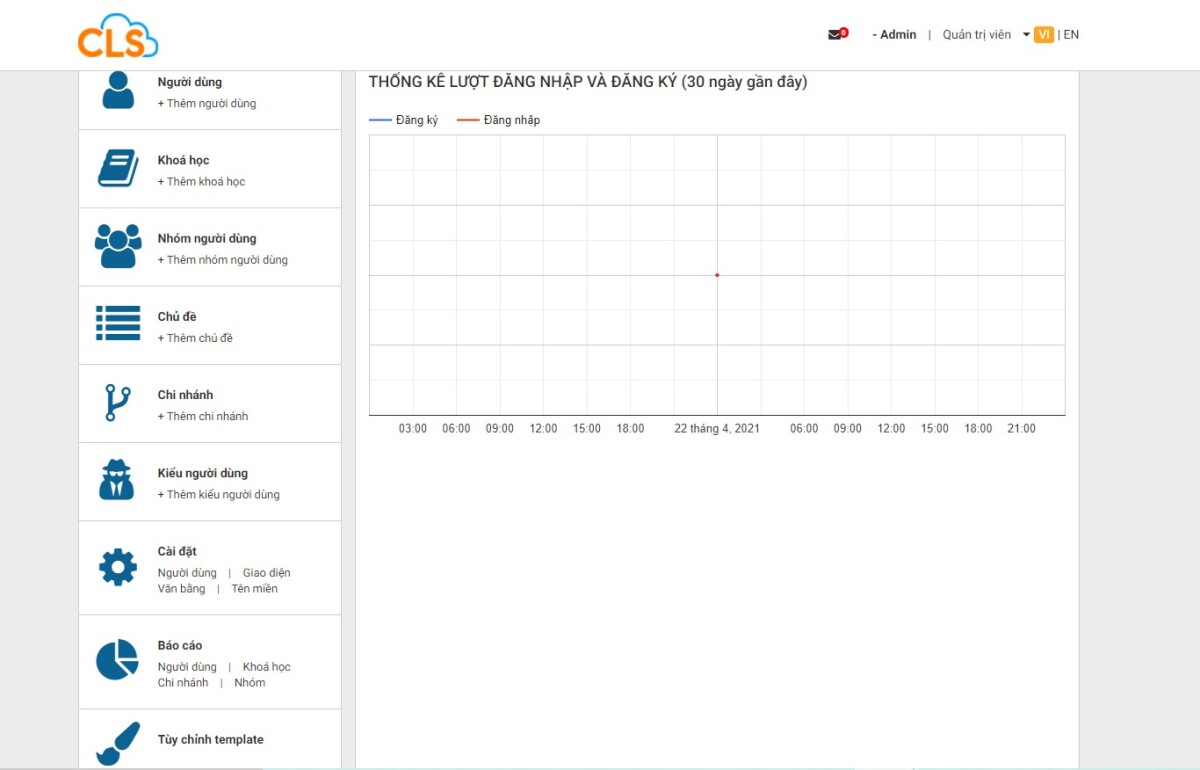Click the Người dùng person icon
Screen dimensions: 1200x770
coord(118,90)
